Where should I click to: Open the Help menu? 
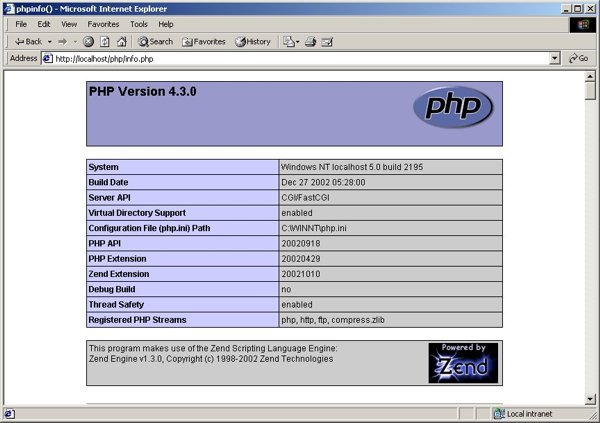click(166, 24)
